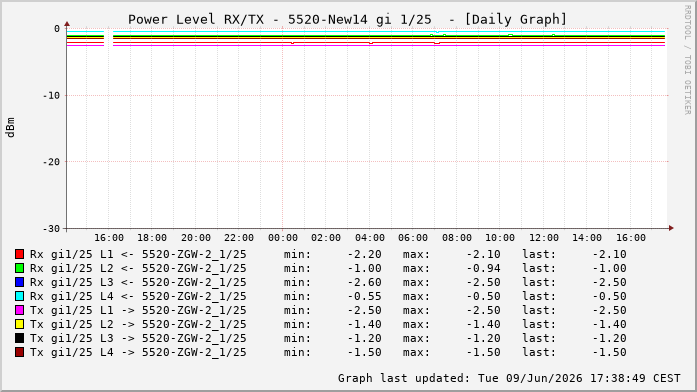Click the Tx L4 last value -1.50
This screenshot has width=697, height=392.
(609, 352)
